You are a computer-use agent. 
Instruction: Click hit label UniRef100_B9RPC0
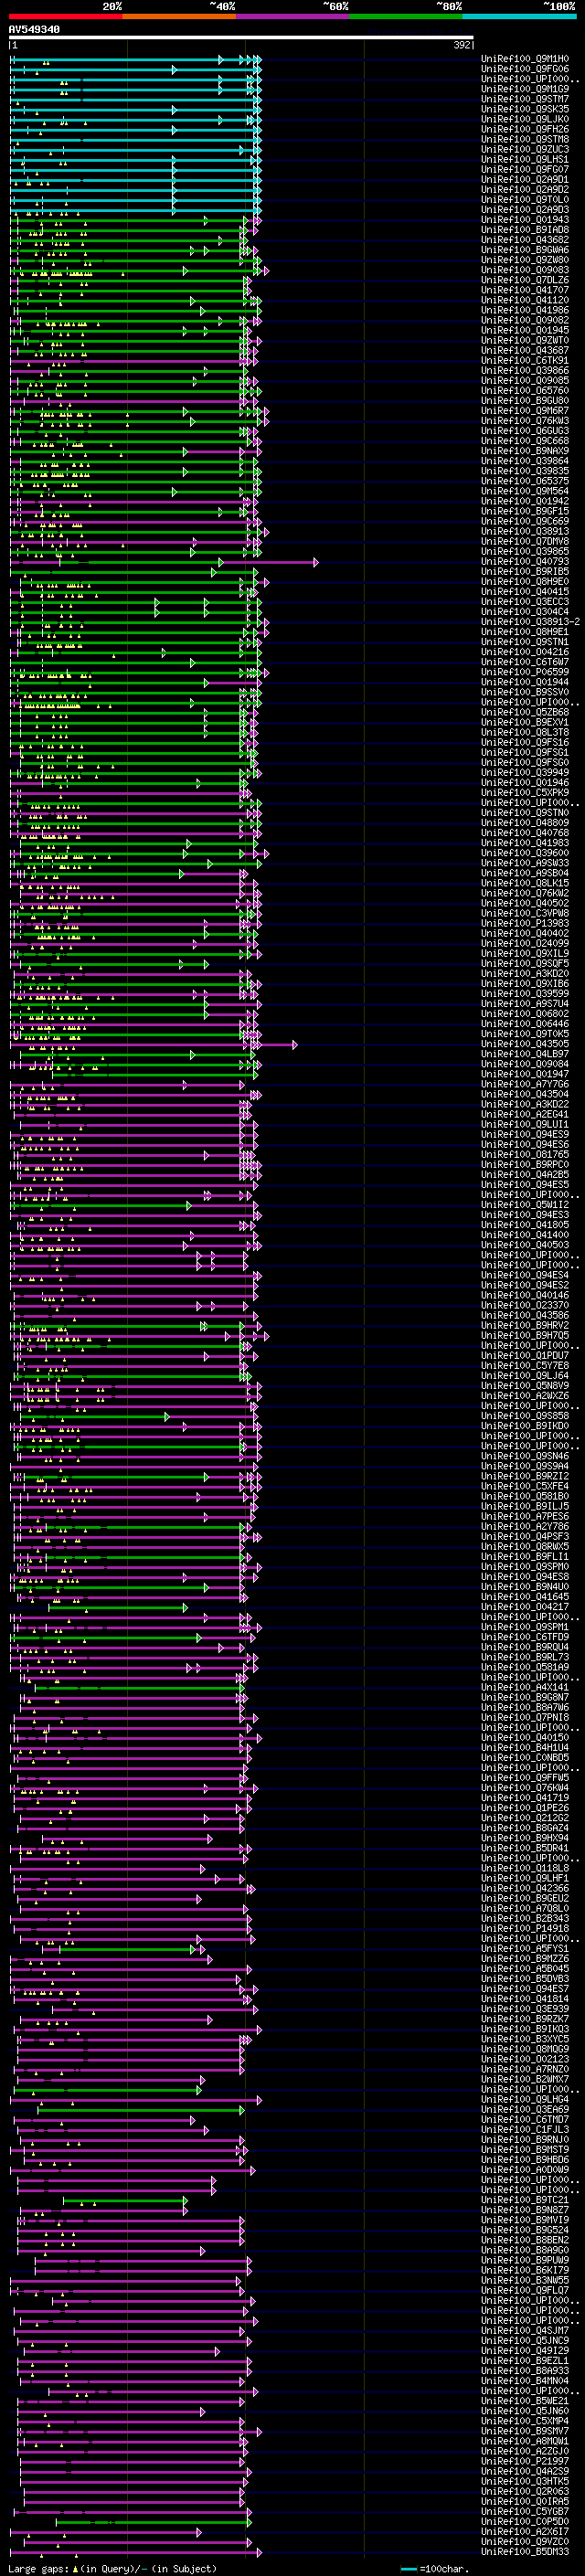525,1164
